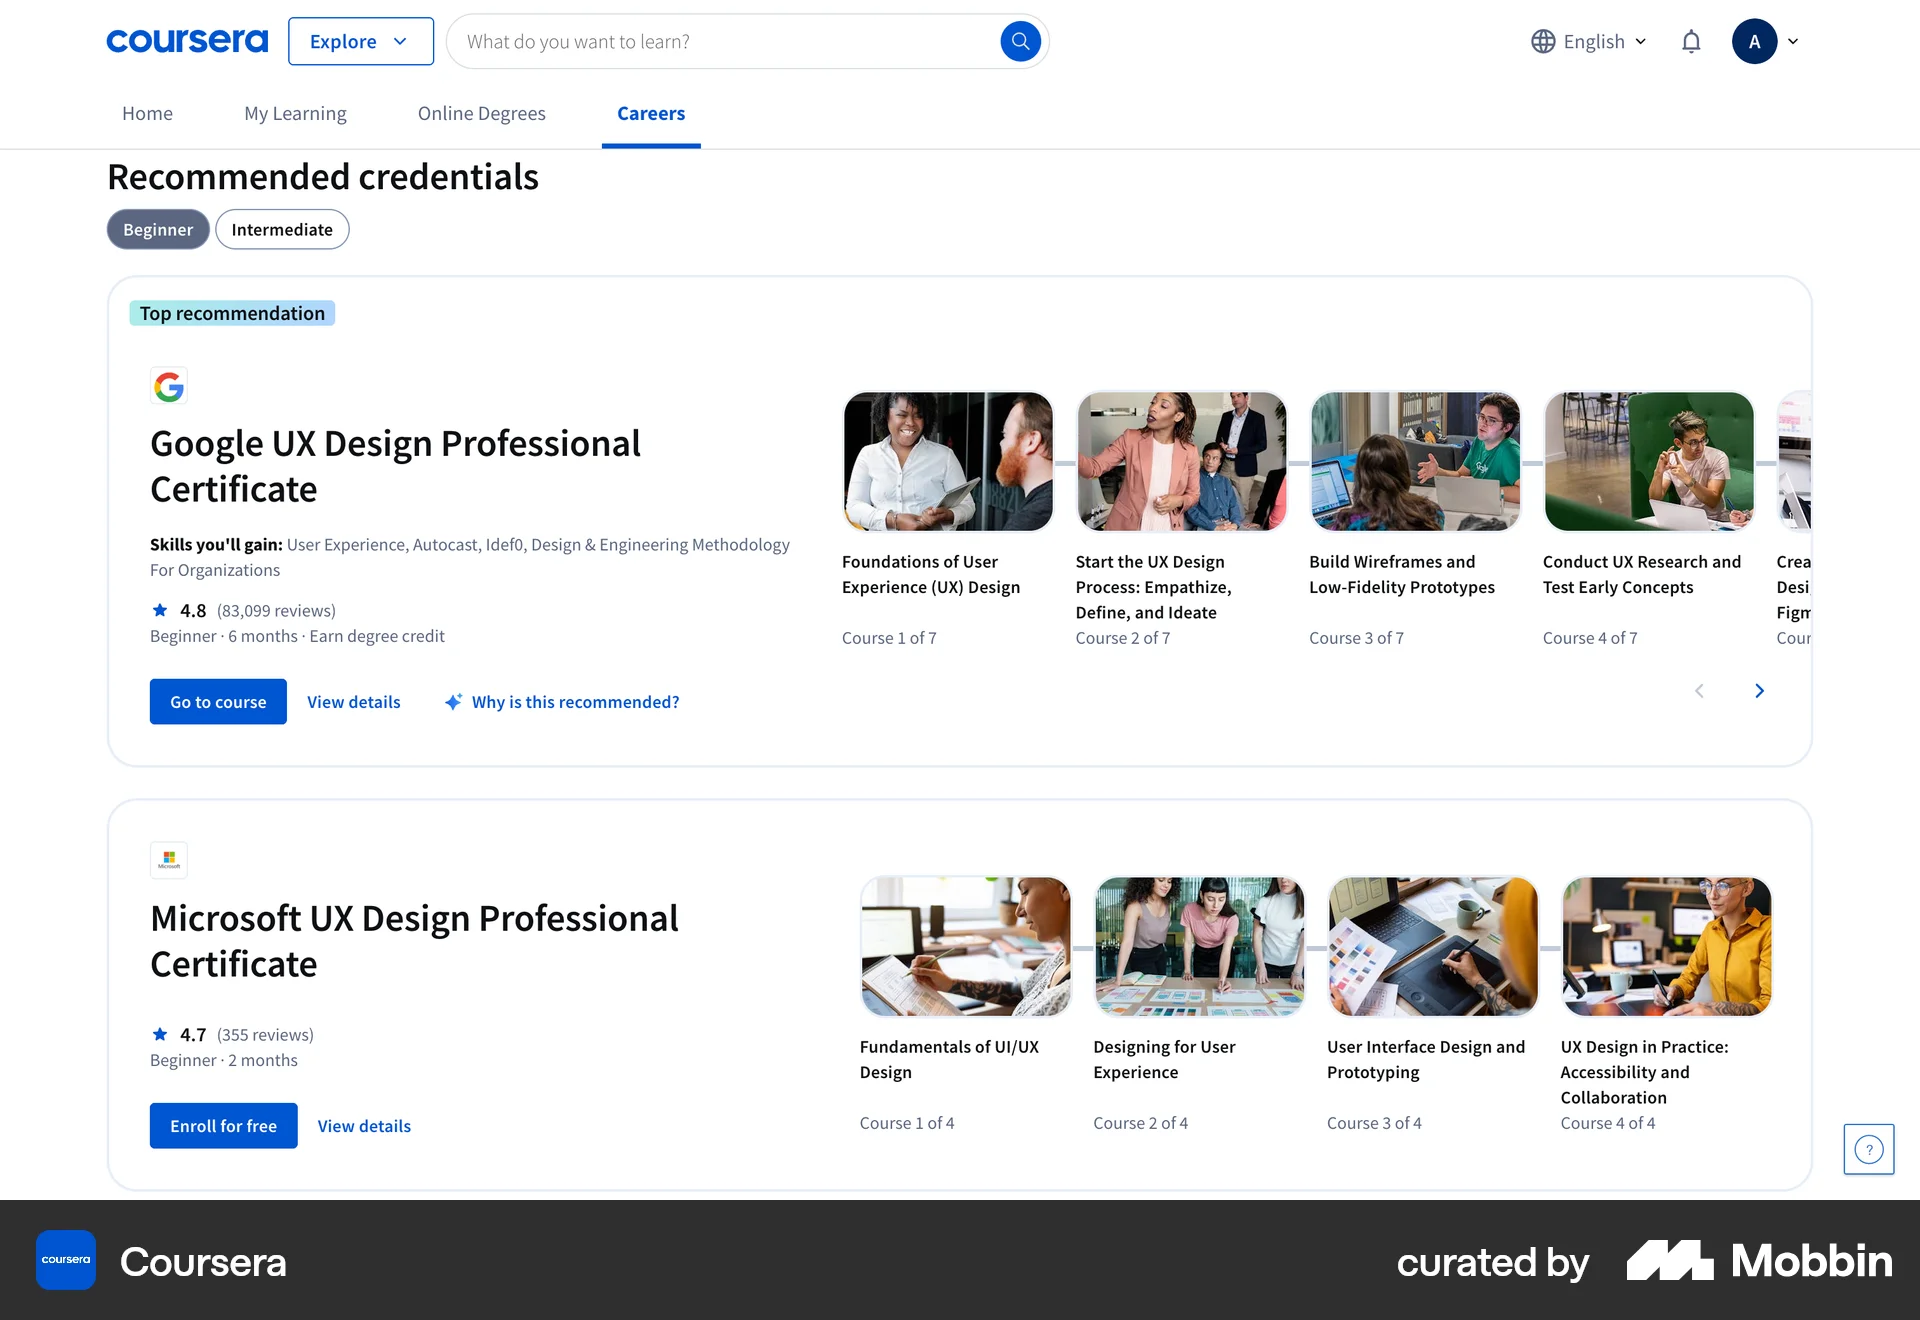The image size is (1920, 1320).
Task: Click the globe language icon
Action: (1543, 41)
